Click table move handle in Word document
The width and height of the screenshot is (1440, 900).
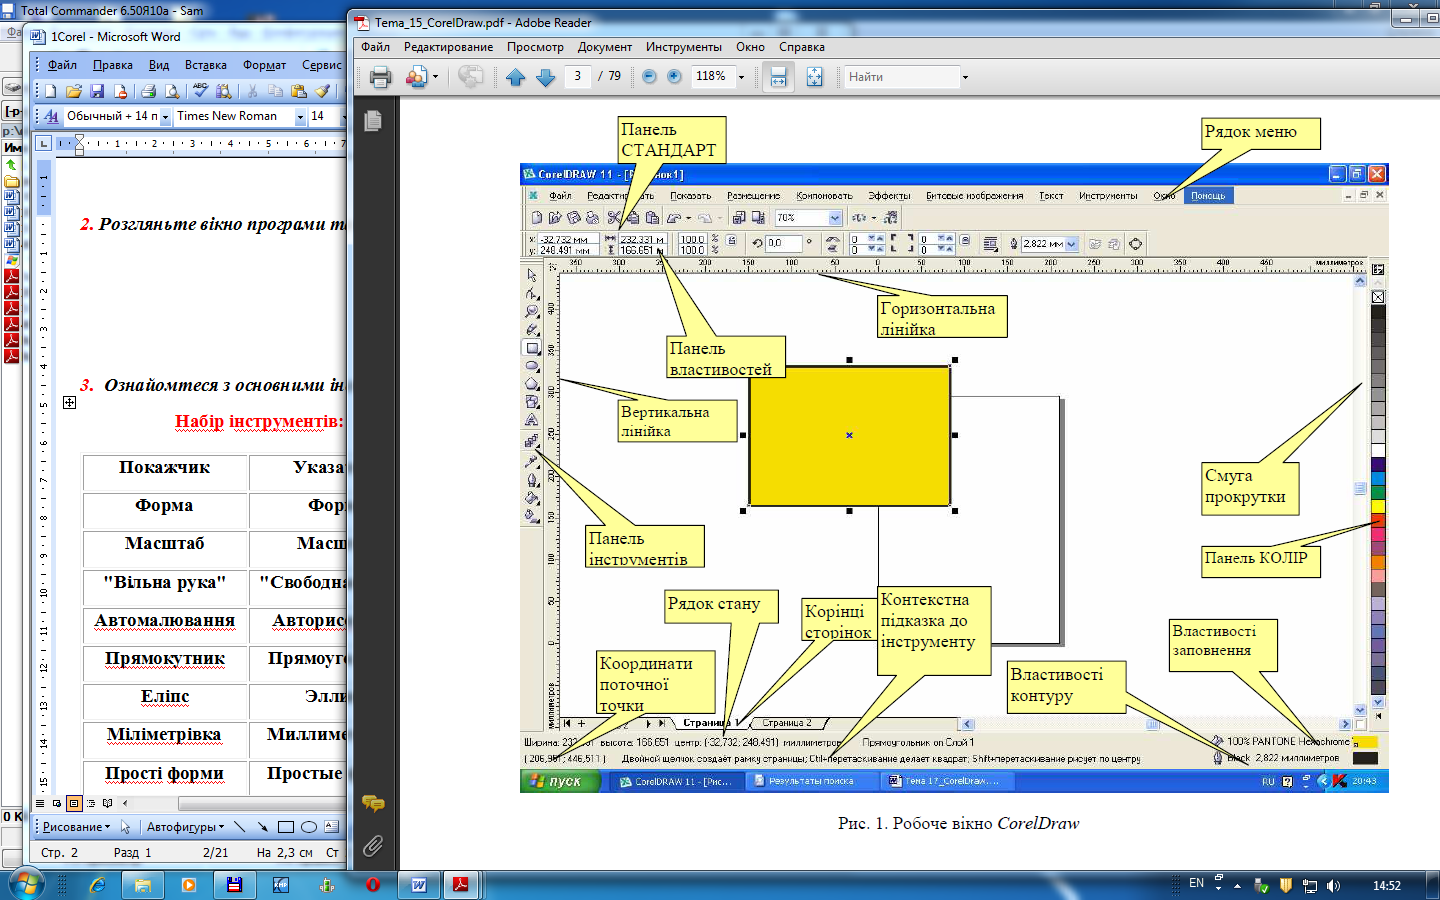(69, 402)
